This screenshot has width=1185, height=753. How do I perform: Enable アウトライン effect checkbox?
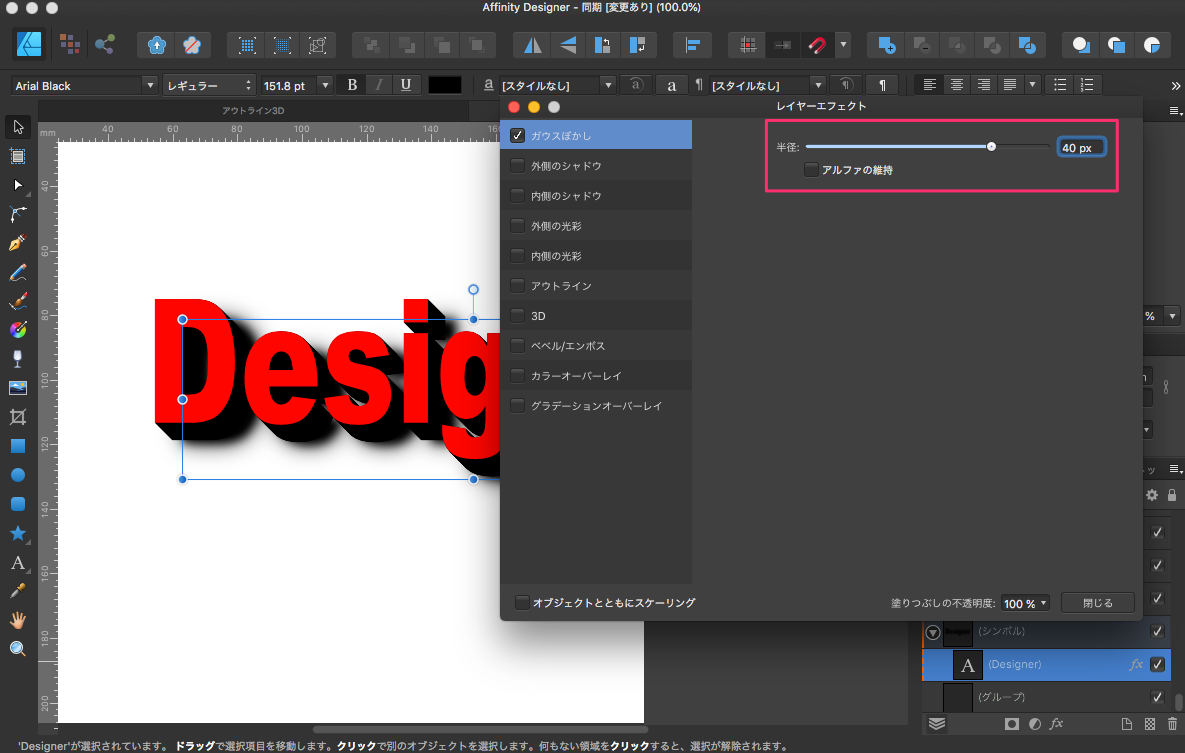pyautogui.click(x=518, y=286)
